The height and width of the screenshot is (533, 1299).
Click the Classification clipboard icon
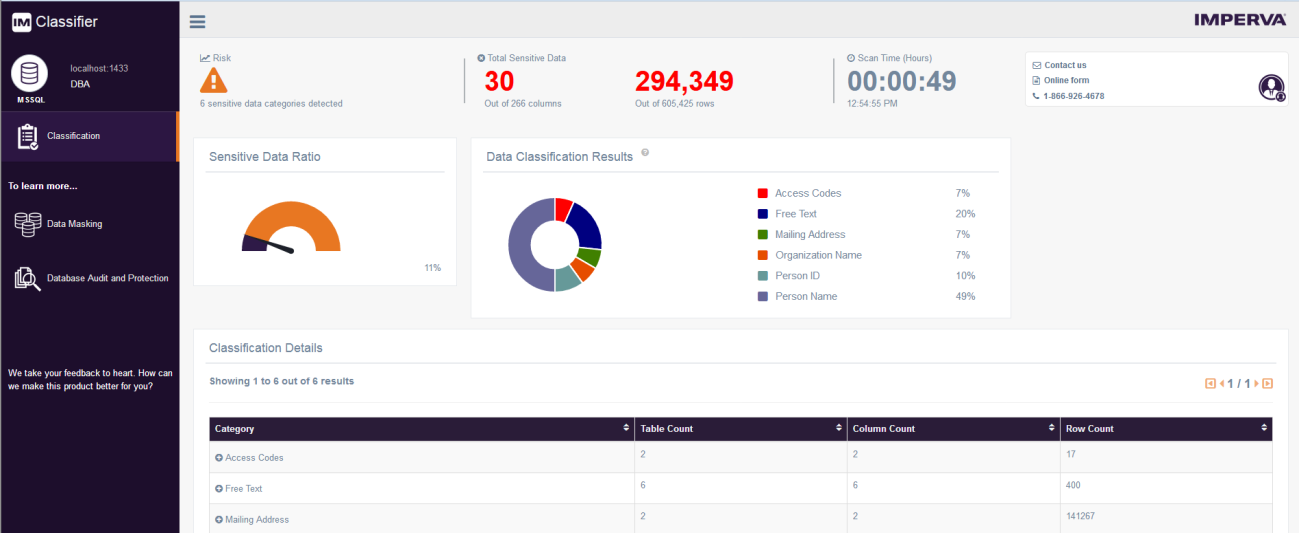click(x=27, y=137)
